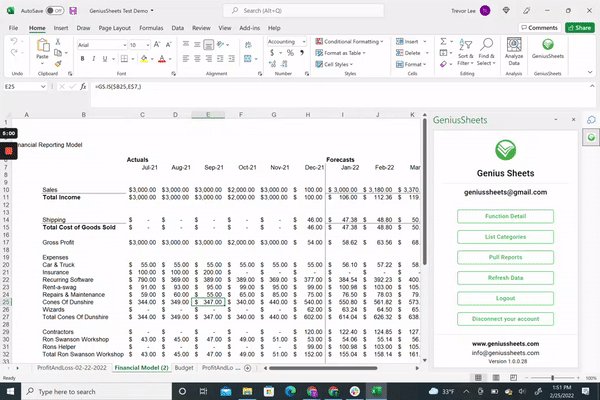
Task: Toggle italic formatting
Action: click(x=93, y=59)
